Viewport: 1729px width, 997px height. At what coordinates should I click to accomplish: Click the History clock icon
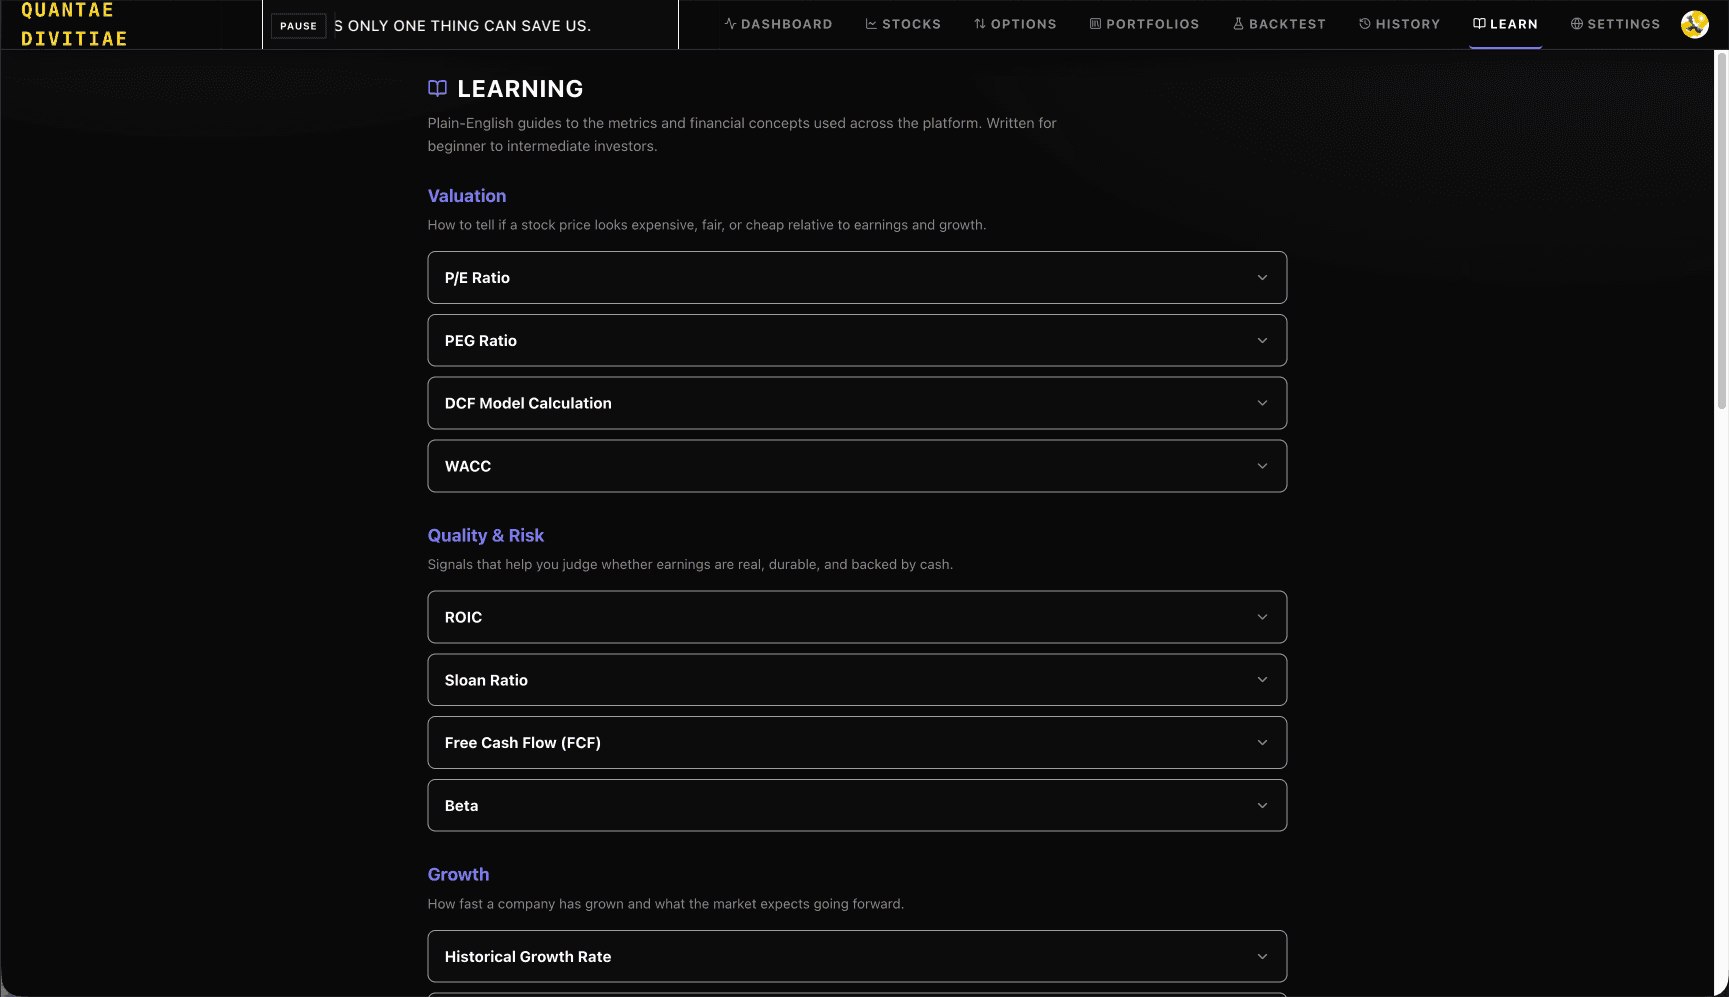click(x=1364, y=24)
